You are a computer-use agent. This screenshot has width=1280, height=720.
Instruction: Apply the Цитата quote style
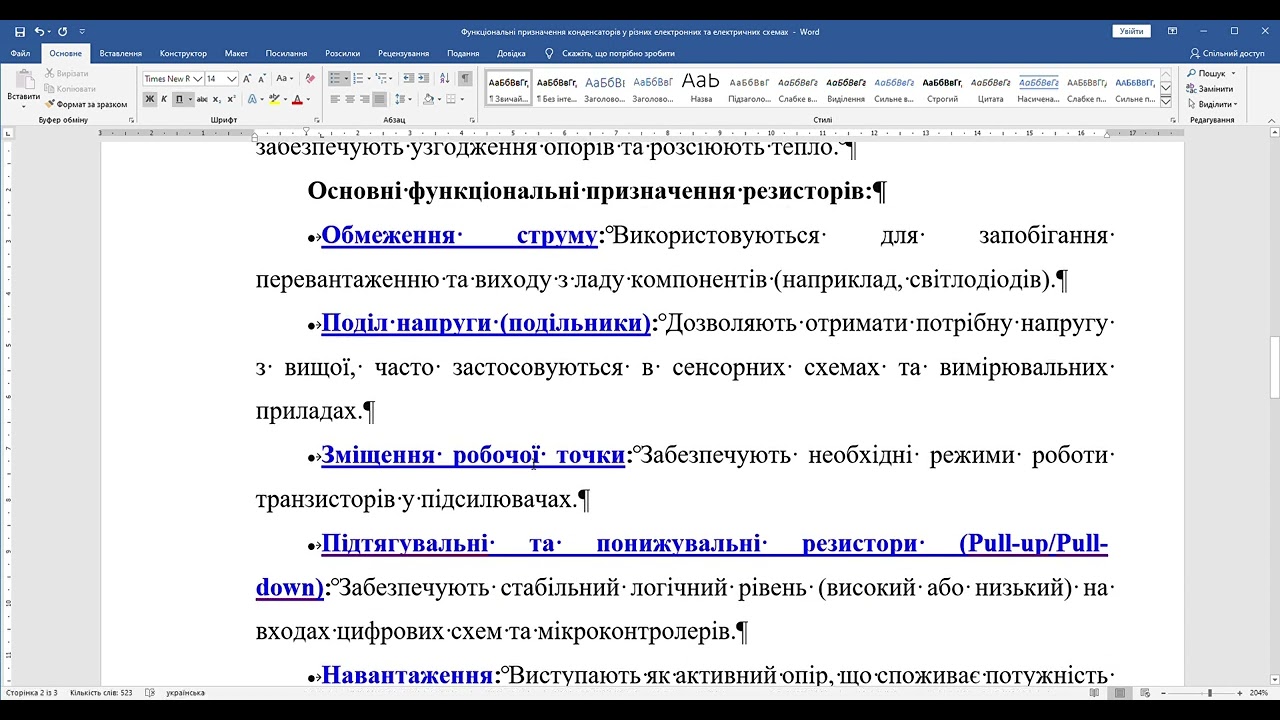pyautogui.click(x=990, y=87)
